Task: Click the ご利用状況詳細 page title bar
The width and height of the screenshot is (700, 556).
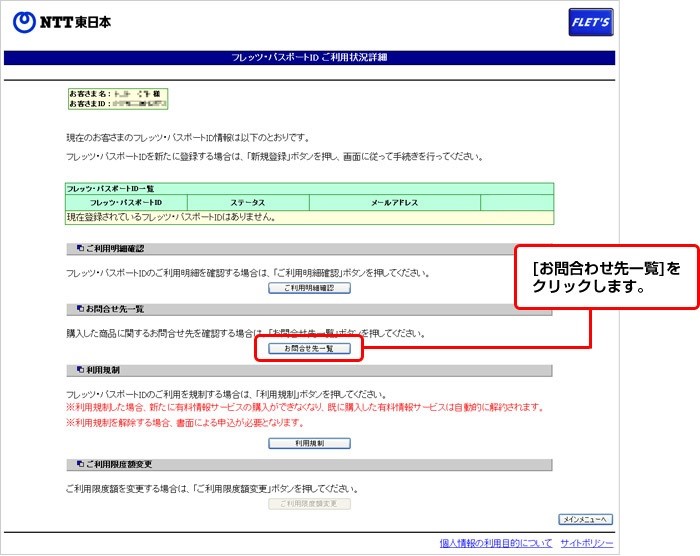Action: [308, 58]
